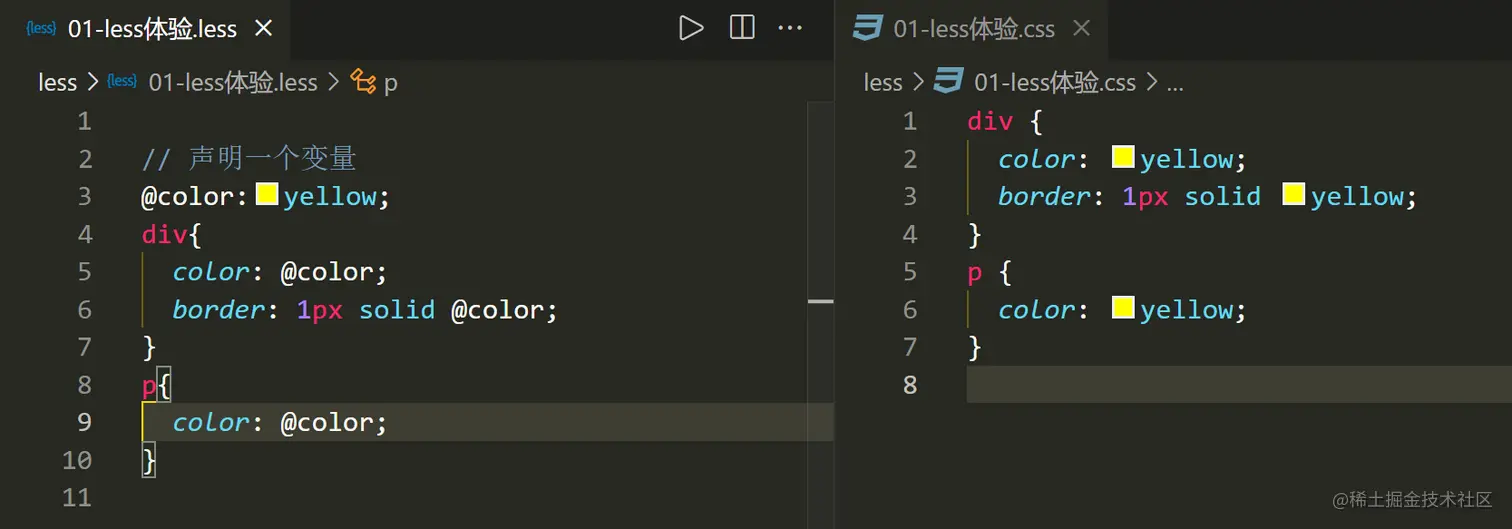1512x529 pixels.
Task: Close the 01-less体验.css tab
Action: [x=1081, y=29]
